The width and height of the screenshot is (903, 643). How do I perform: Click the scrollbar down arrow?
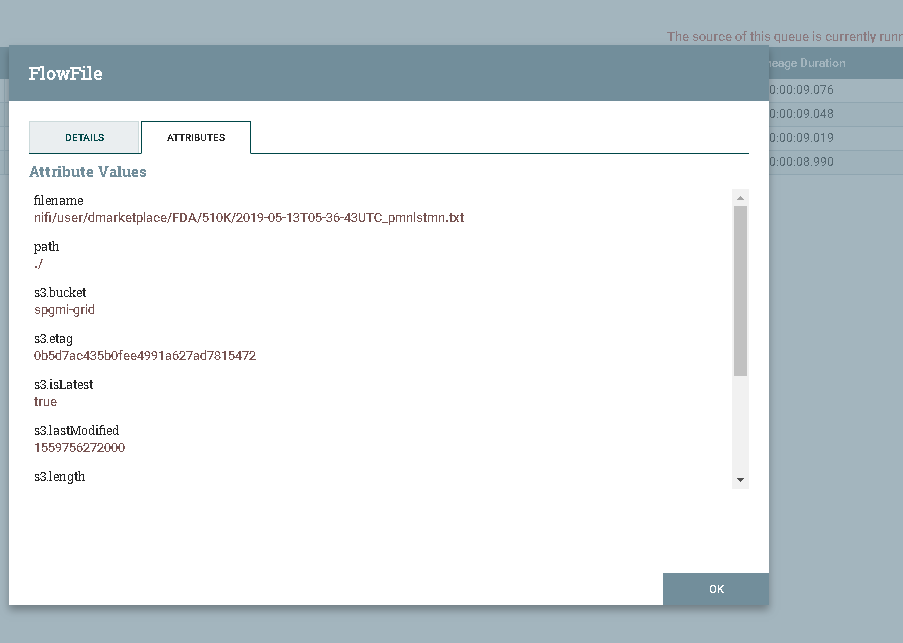click(x=739, y=478)
